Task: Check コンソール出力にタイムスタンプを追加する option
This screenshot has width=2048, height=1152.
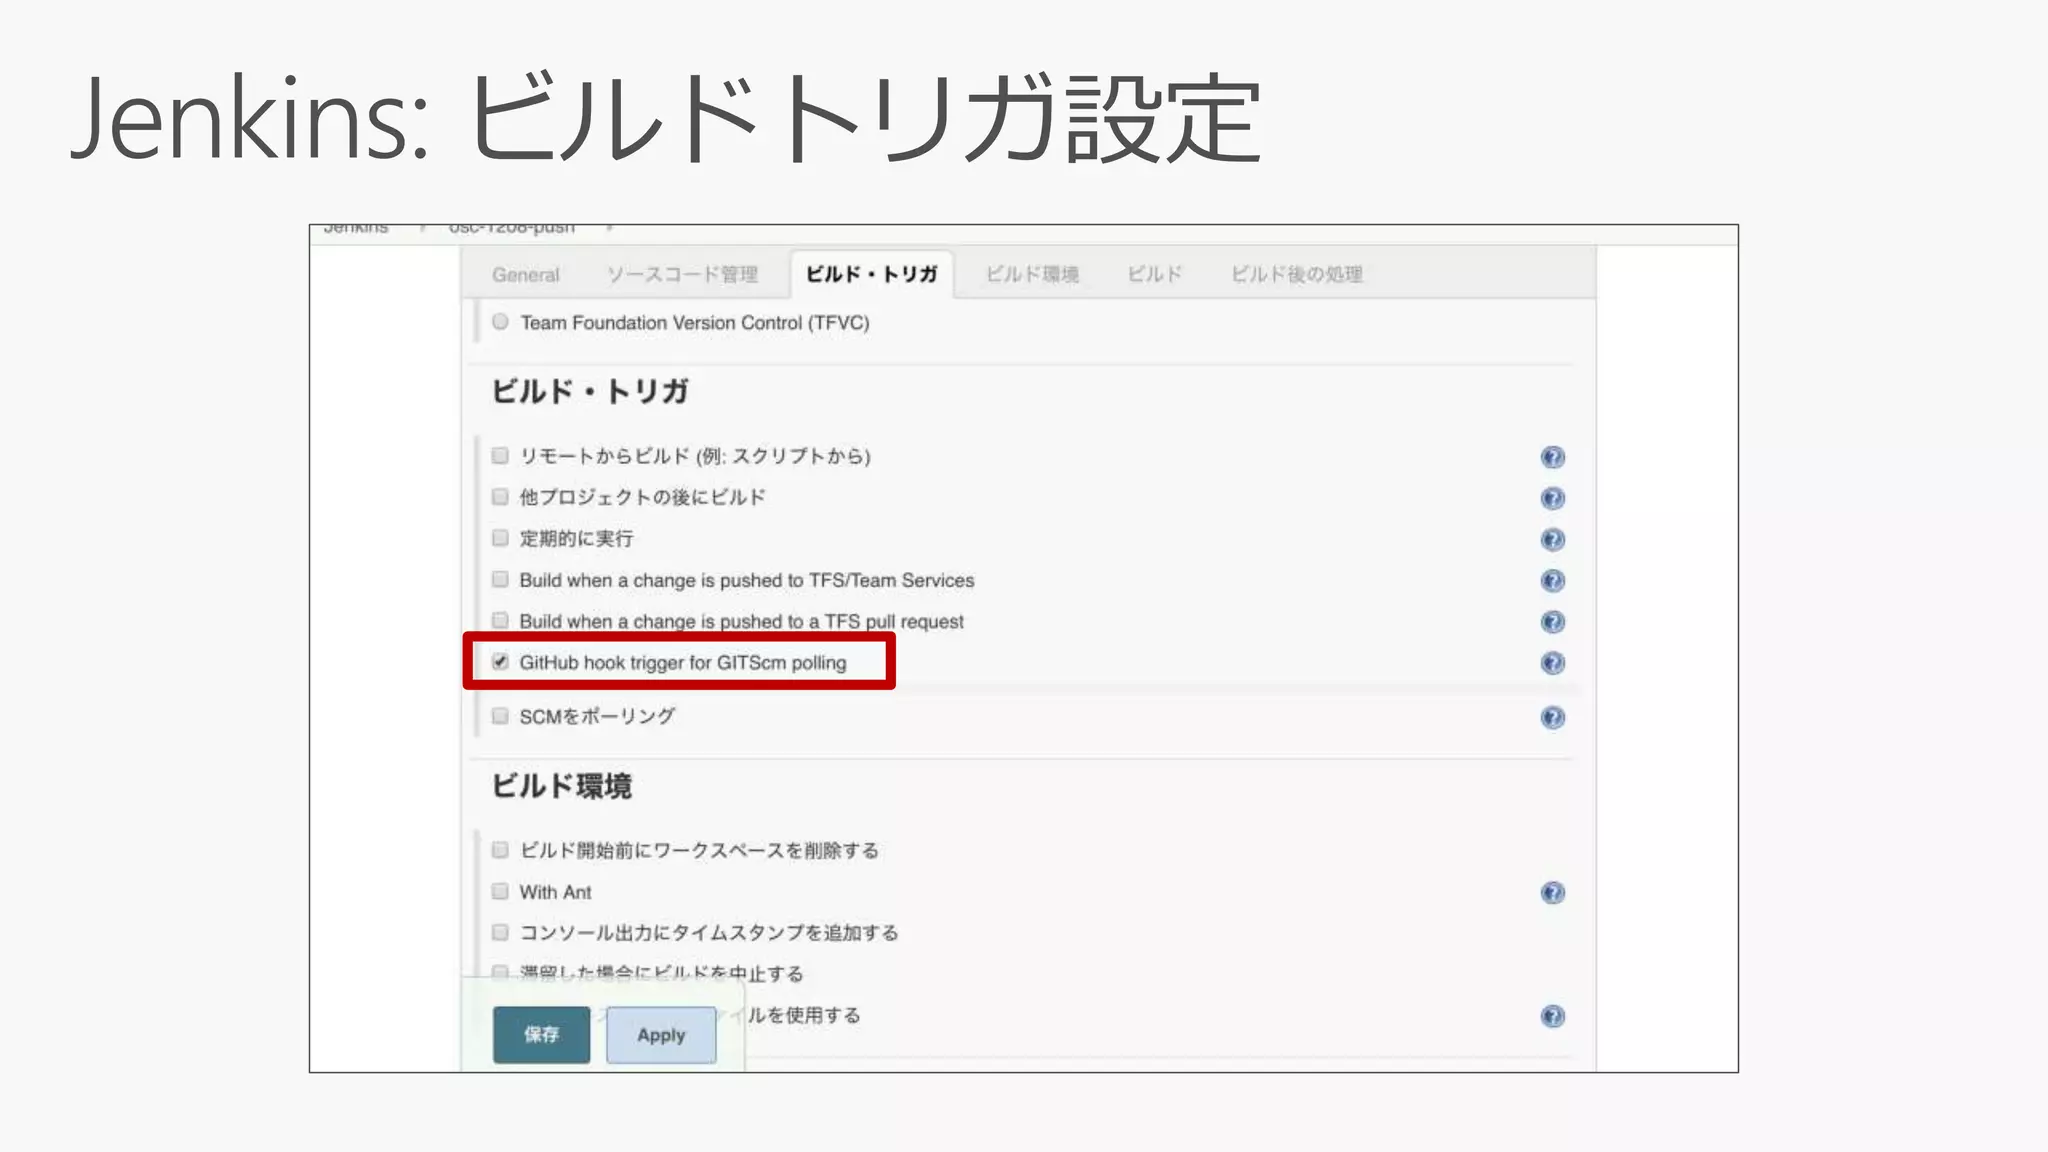Action: pyautogui.click(x=500, y=932)
